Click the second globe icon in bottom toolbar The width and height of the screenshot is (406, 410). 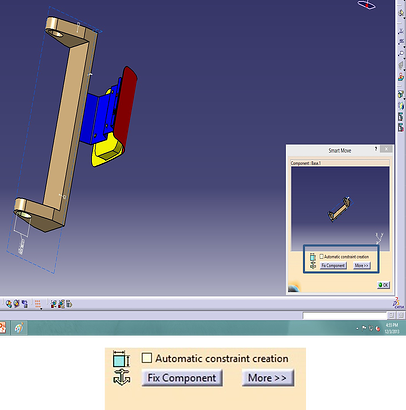point(16,304)
